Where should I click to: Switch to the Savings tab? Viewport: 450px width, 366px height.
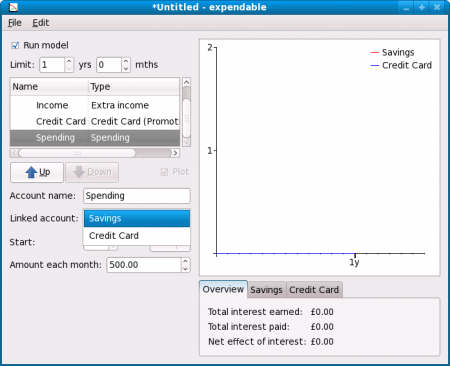click(266, 290)
